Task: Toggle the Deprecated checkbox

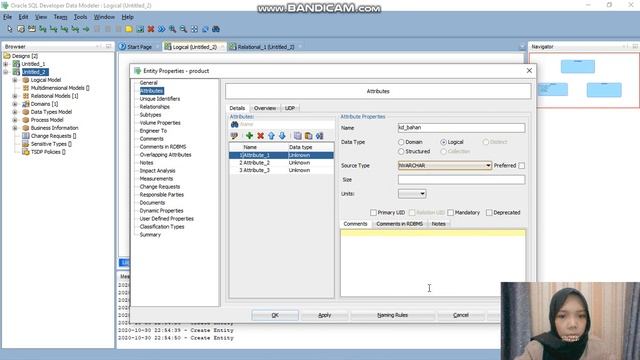Action: click(489, 213)
